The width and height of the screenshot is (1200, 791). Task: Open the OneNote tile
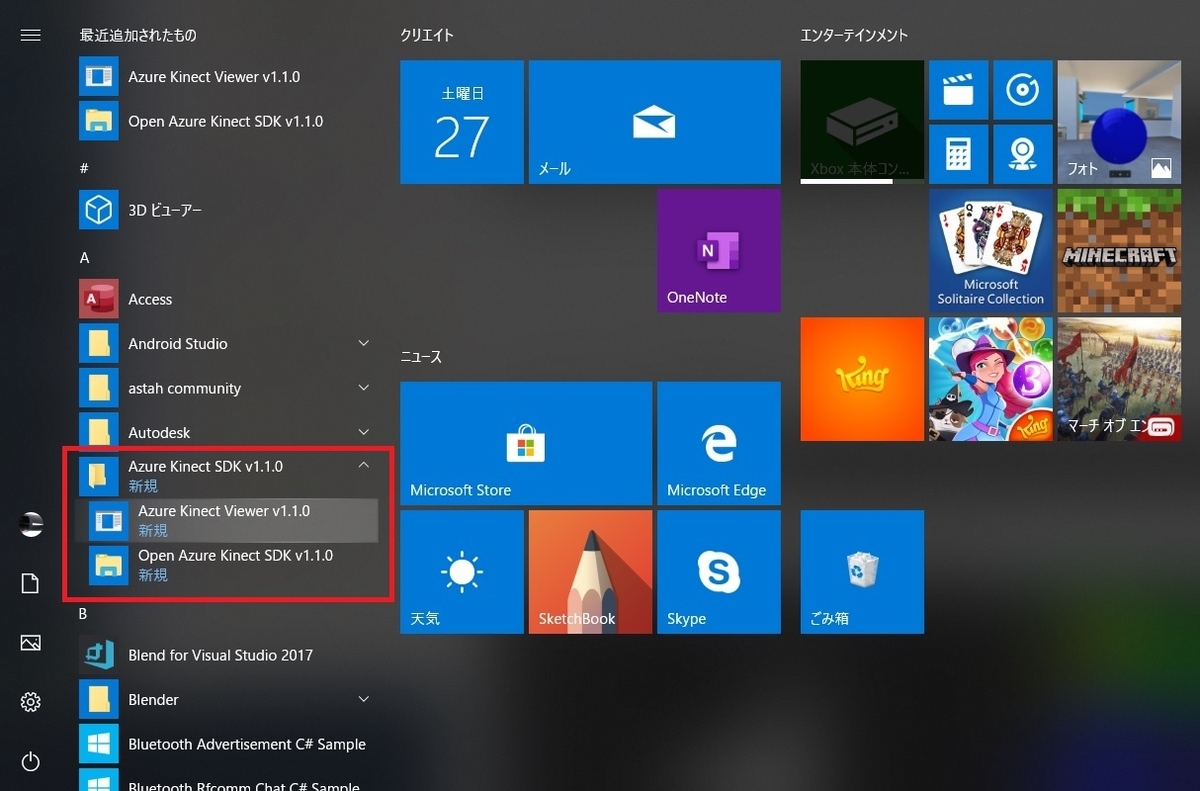pyautogui.click(x=718, y=251)
